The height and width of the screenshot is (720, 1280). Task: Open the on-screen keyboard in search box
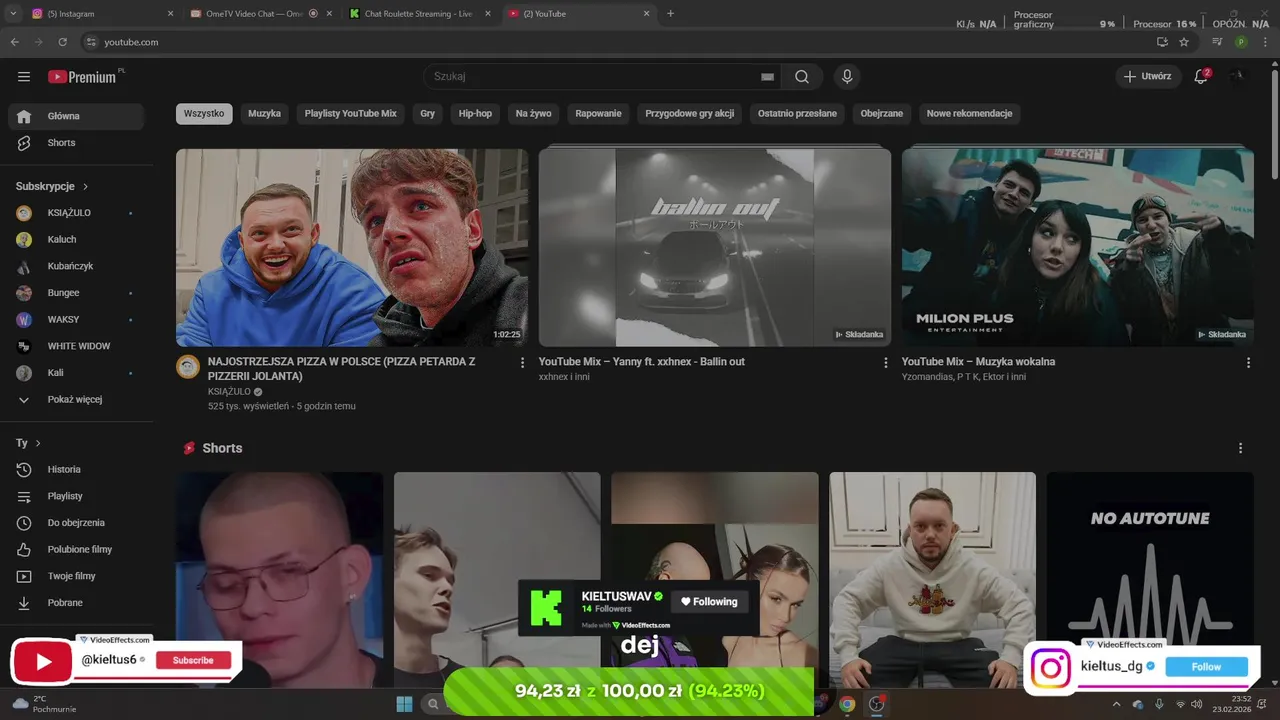[767, 77]
